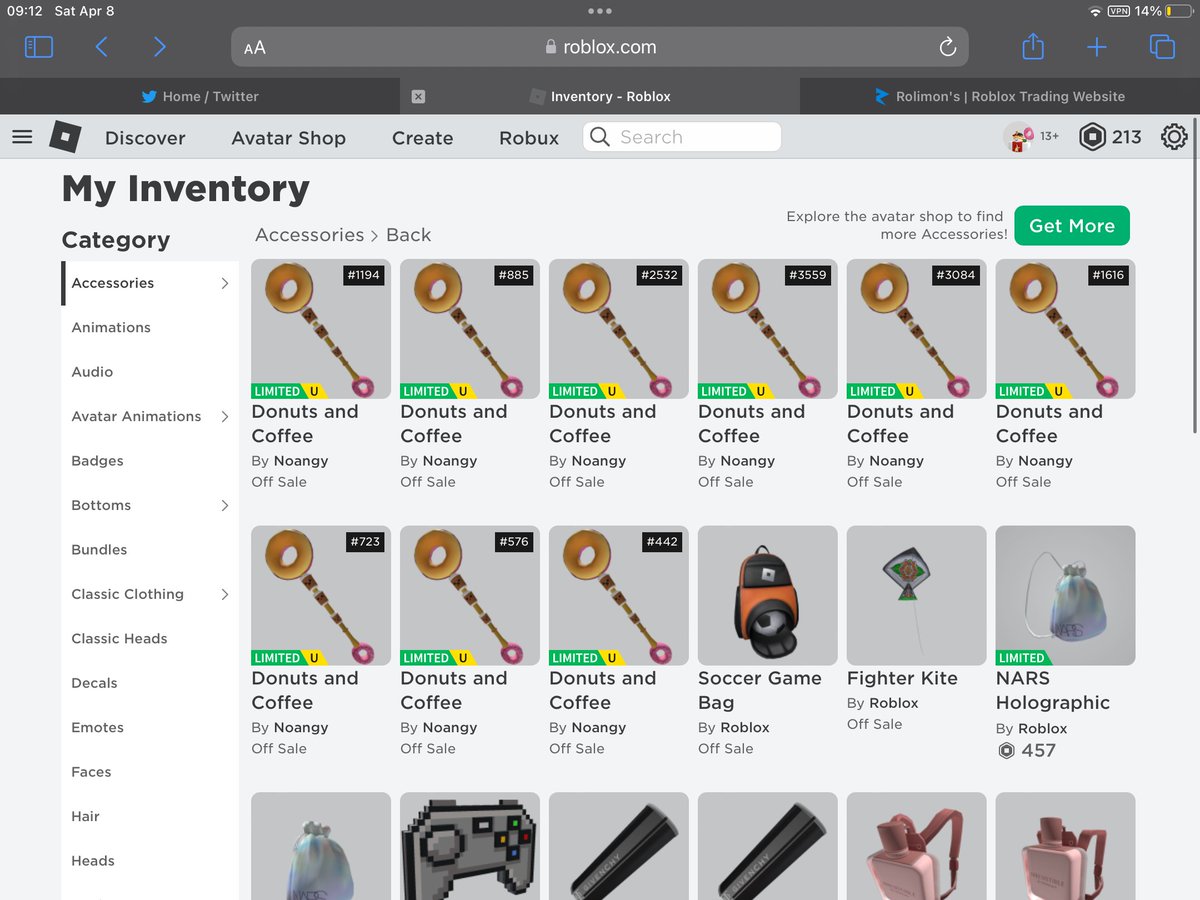Open the Avatar Shop menu item
The height and width of the screenshot is (900, 1200).
click(288, 138)
